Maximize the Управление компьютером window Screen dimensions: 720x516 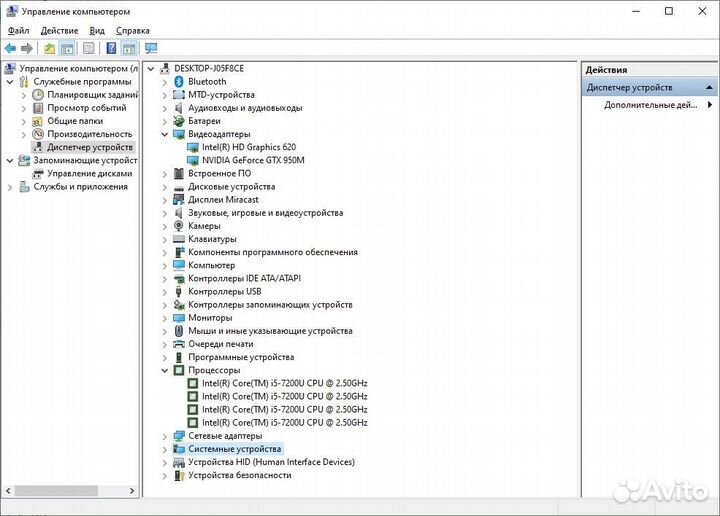tap(669, 11)
